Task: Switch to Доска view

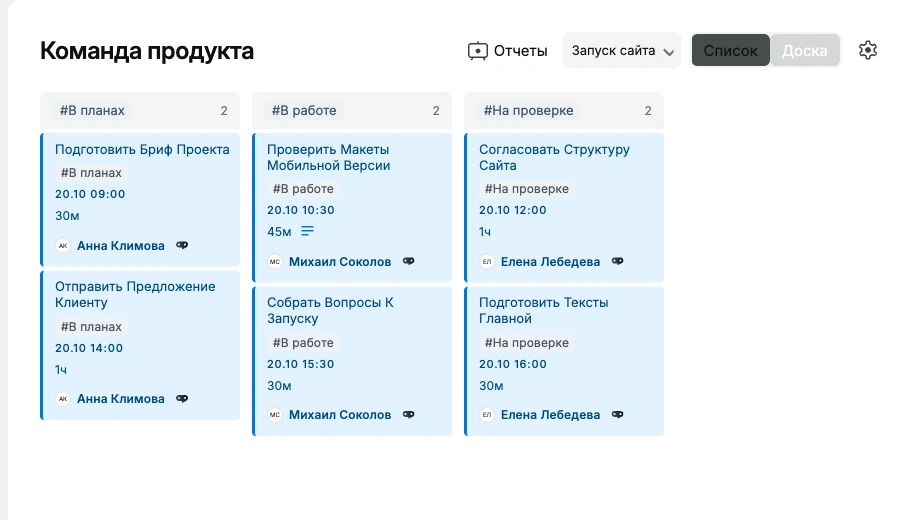Action: [x=804, y=51]
